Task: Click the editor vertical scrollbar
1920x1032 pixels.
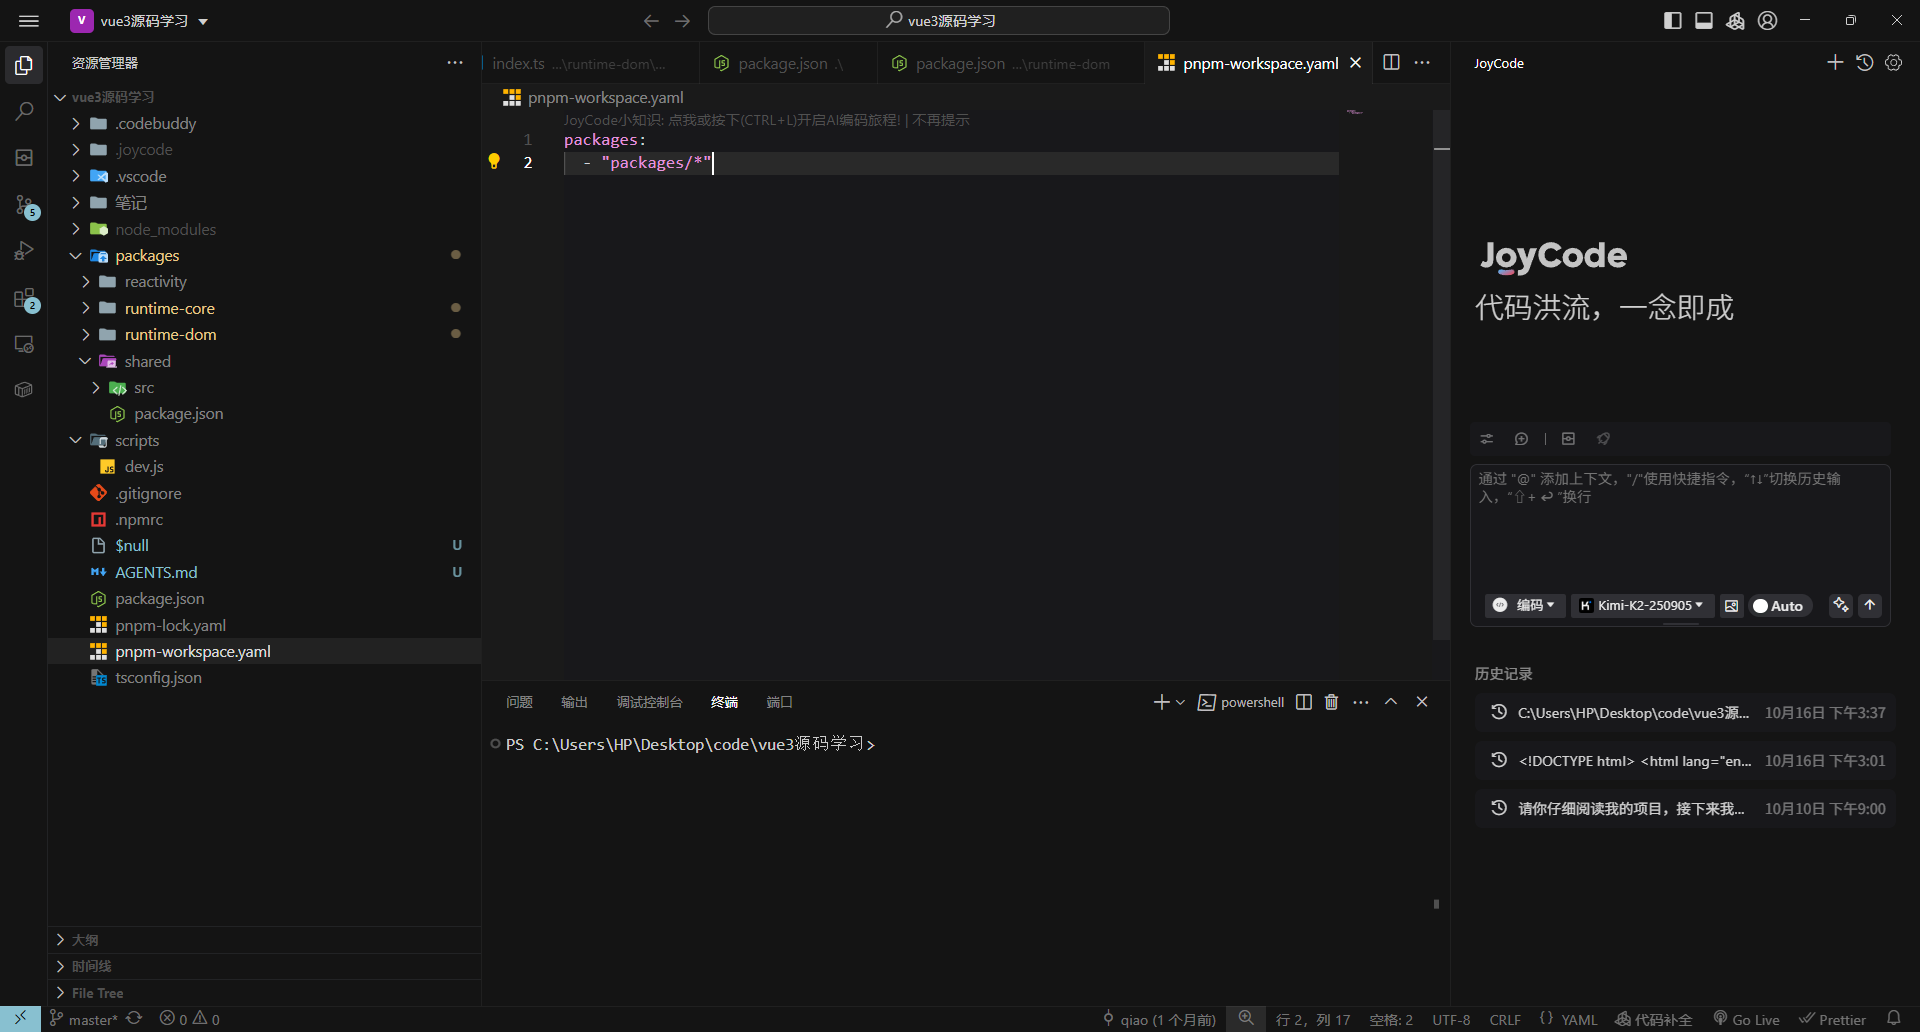Action: point(1441,375)
